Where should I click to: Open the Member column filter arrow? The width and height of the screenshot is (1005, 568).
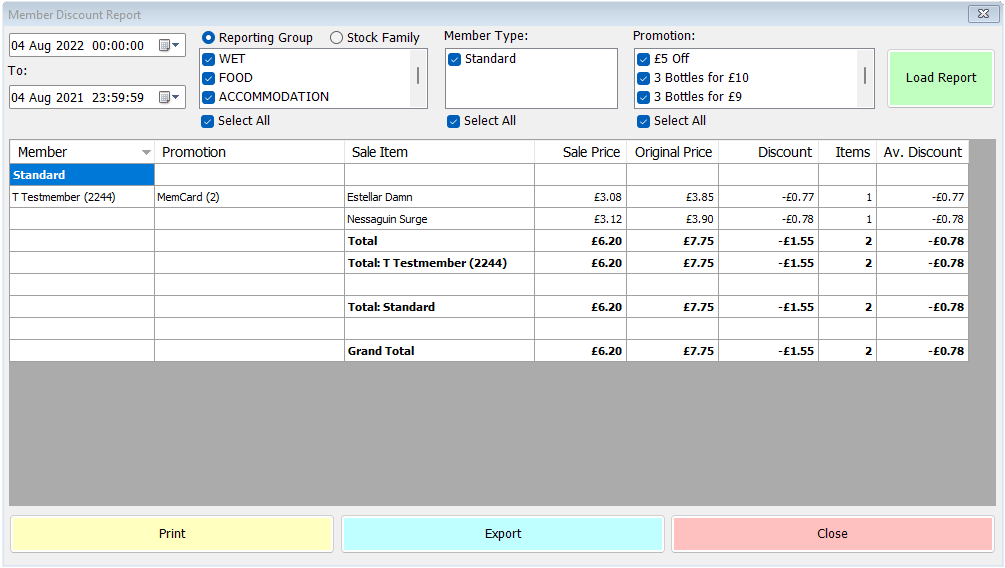click(x=146, y=153)
